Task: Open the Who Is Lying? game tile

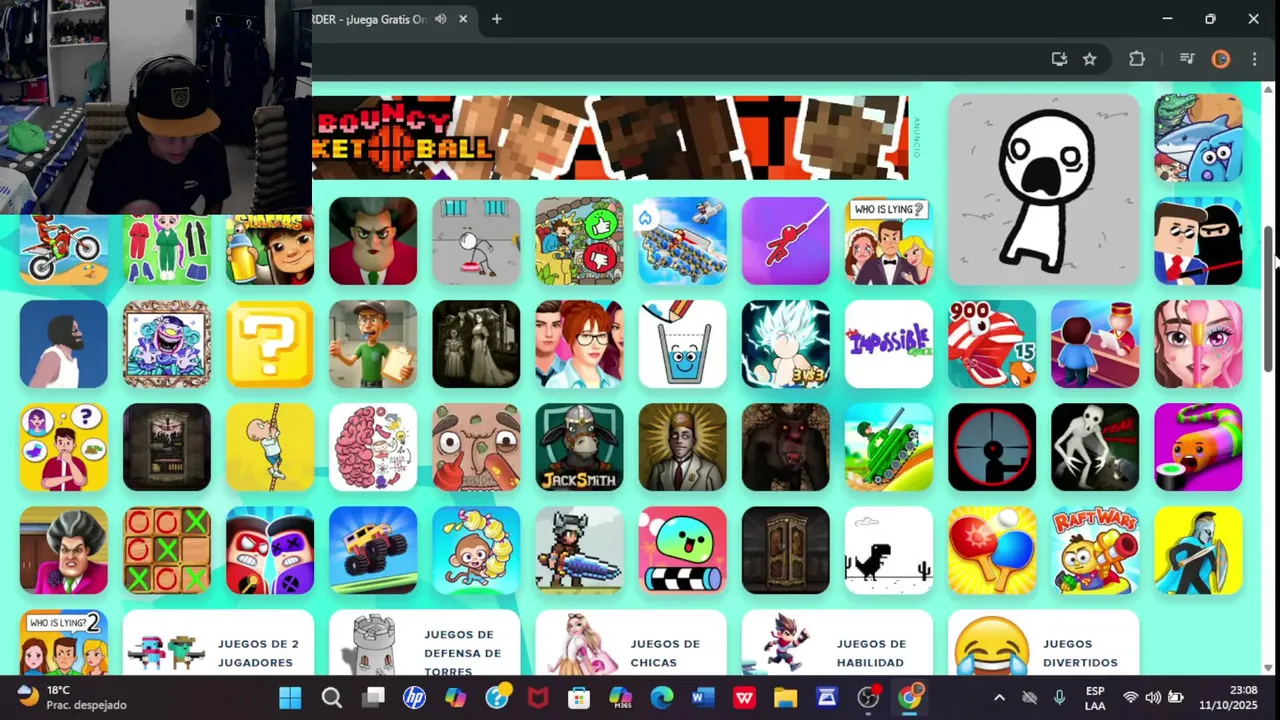Action: pos(889,241)
